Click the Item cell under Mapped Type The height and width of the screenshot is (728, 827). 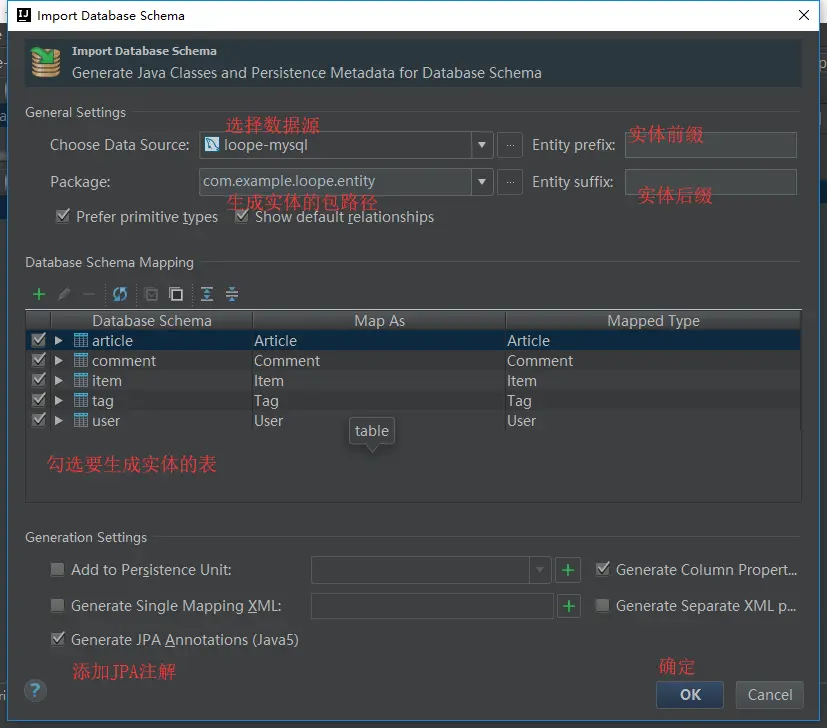point(653,381)
